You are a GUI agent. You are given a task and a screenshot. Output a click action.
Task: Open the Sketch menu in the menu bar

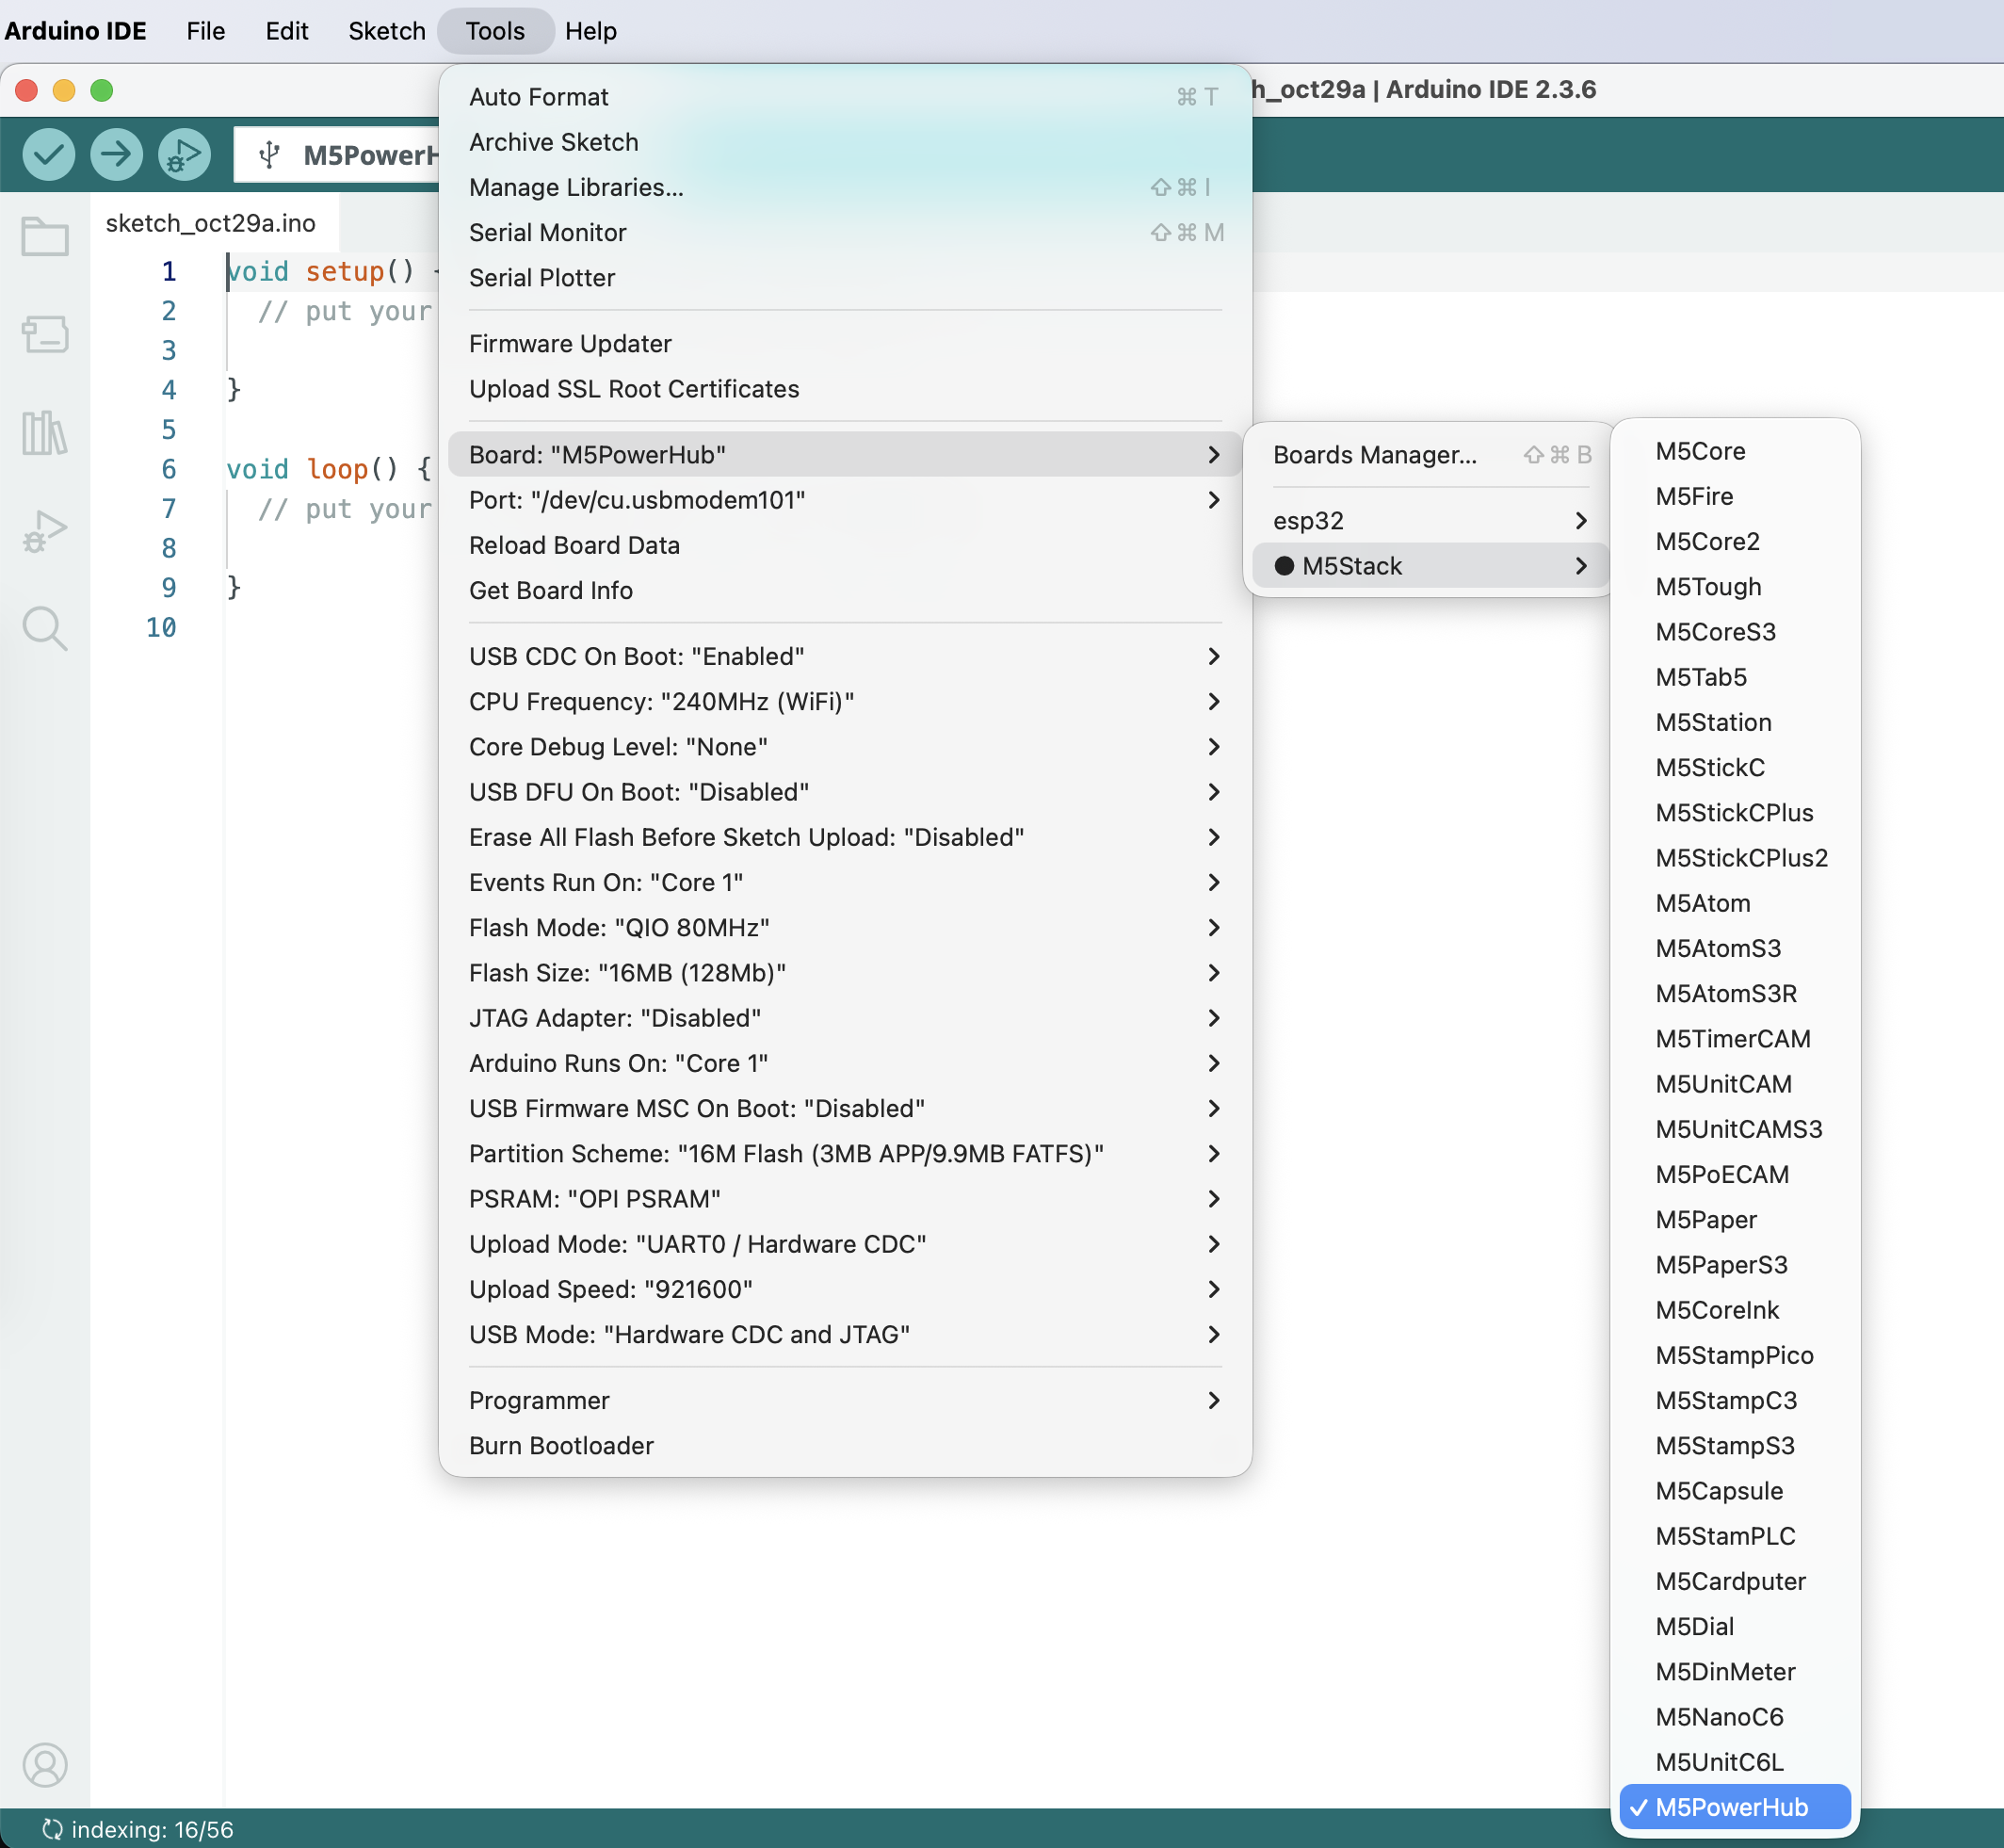386,31
